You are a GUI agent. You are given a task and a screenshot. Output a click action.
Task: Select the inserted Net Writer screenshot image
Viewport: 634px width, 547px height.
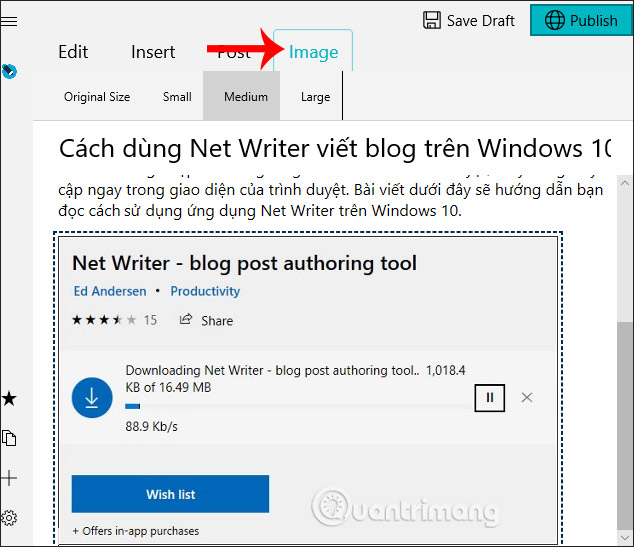click(308, 390)
